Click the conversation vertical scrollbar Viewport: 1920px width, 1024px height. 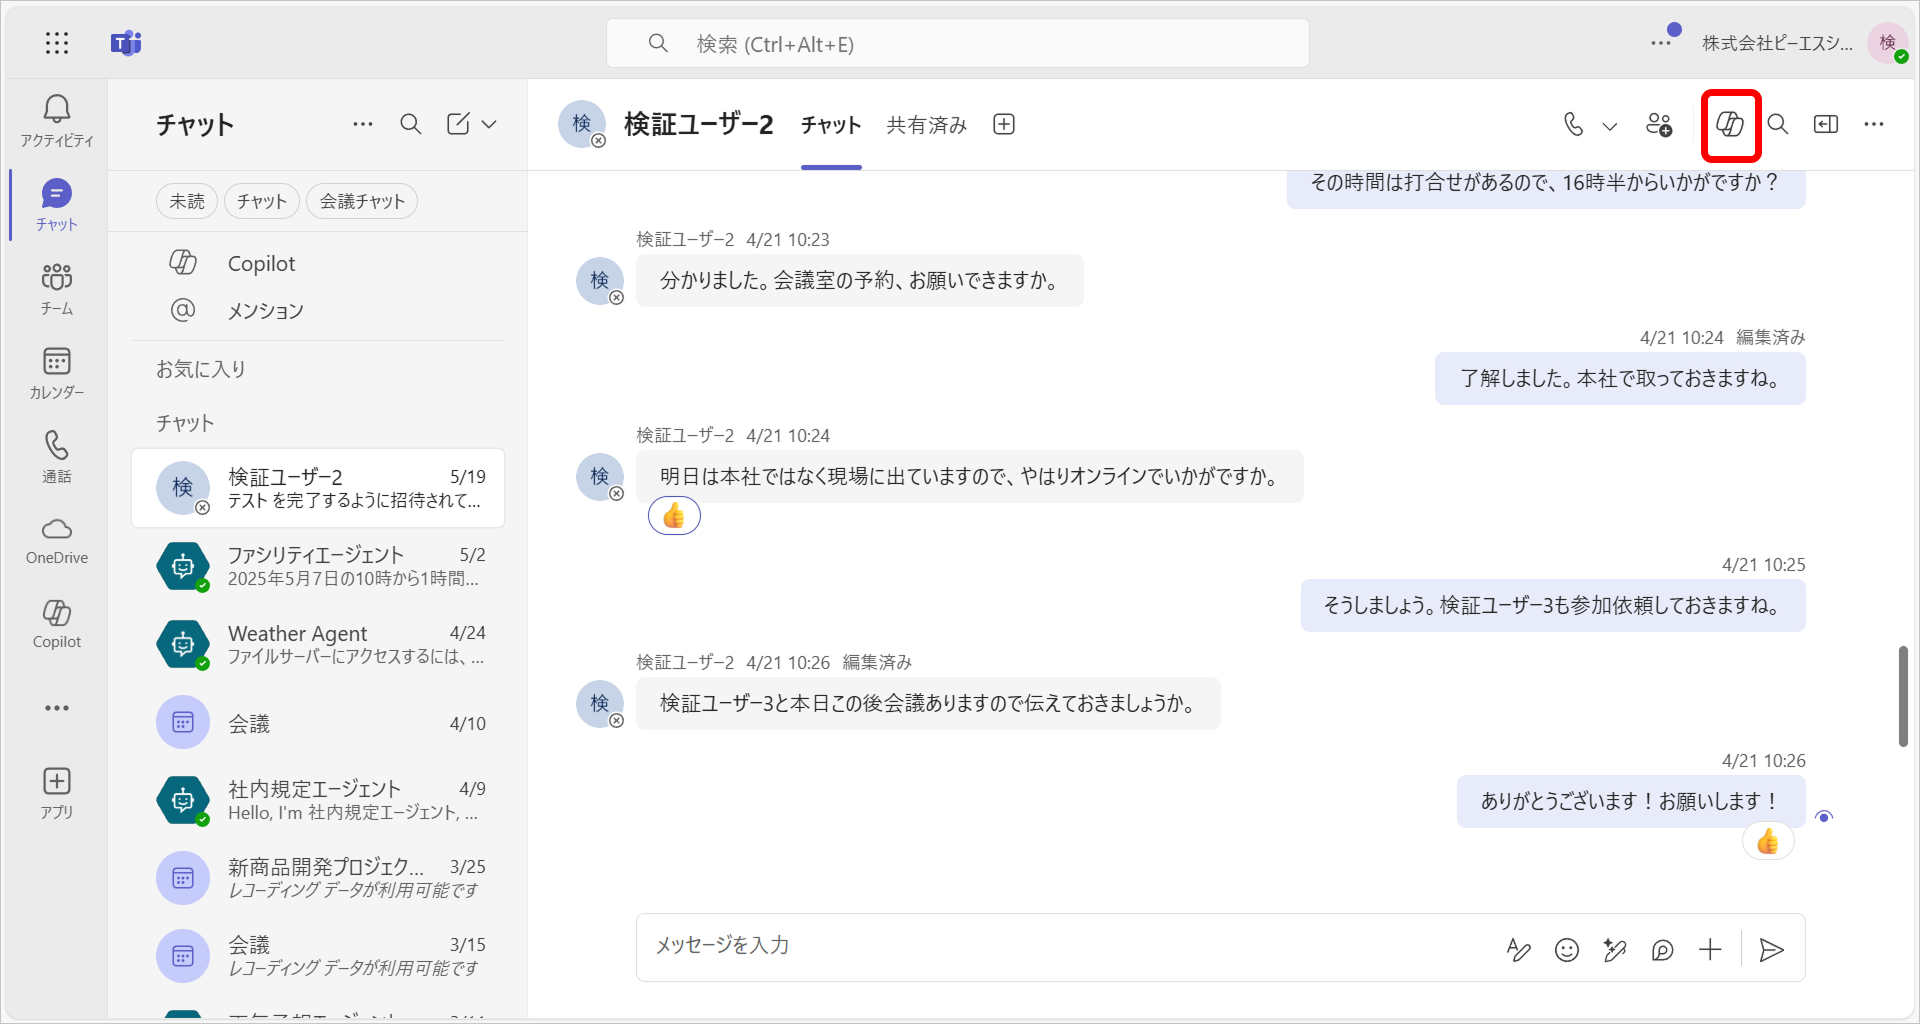tap(1903, 696)
